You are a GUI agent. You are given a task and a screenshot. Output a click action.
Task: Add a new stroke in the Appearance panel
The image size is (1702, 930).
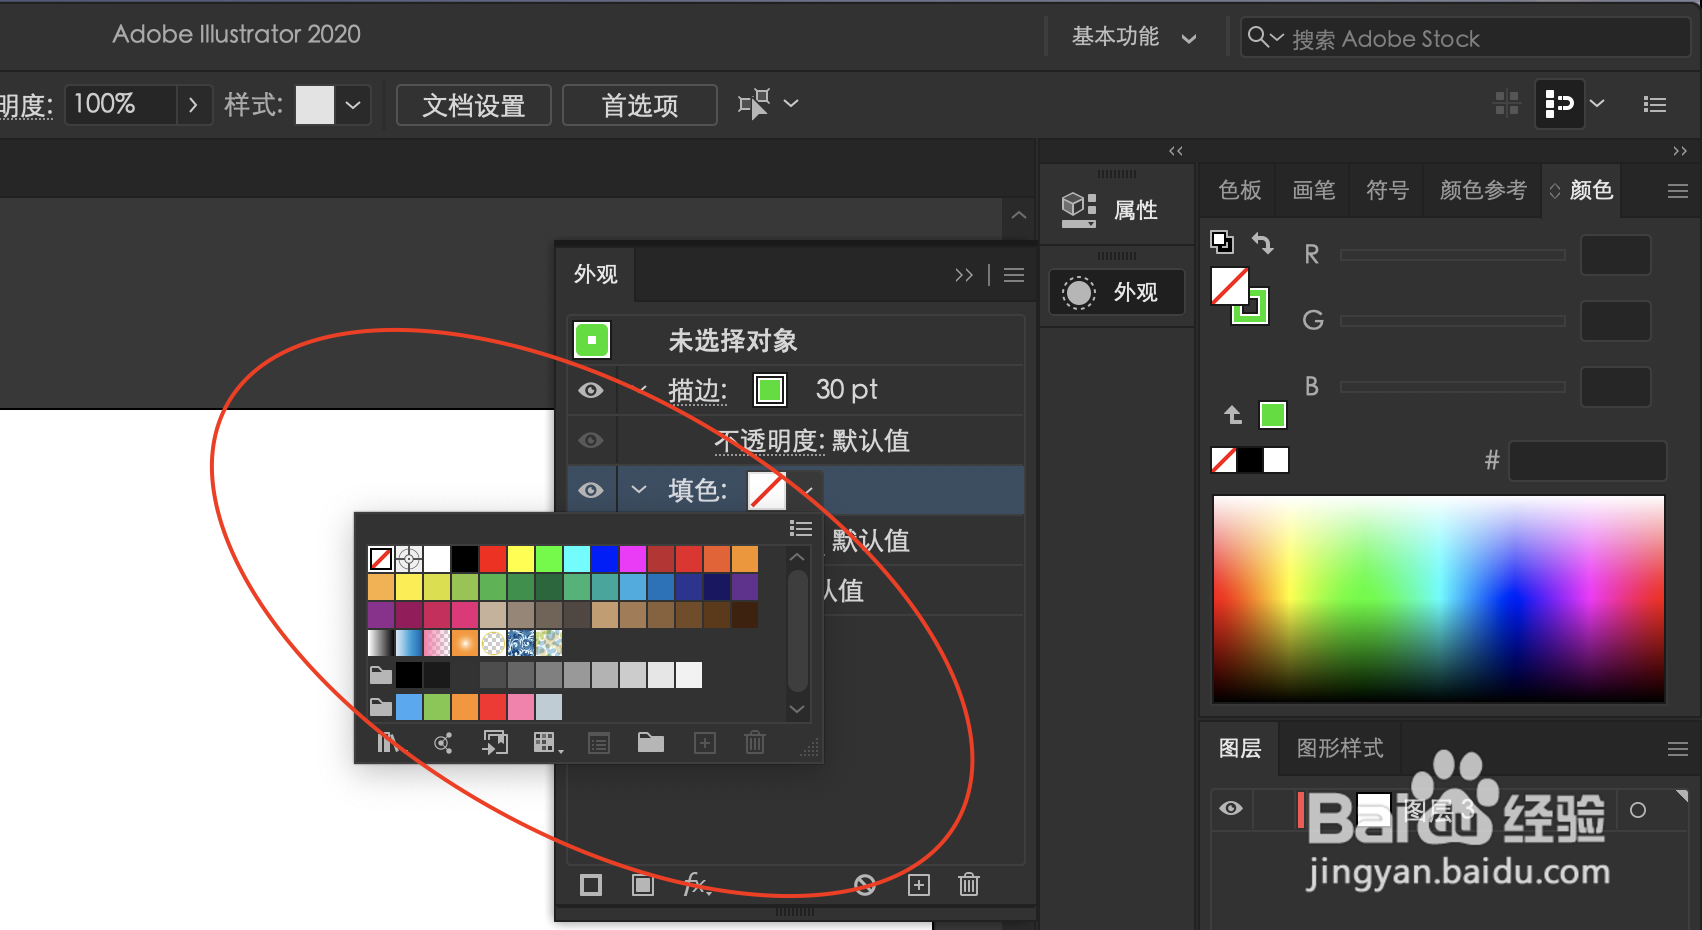click(591, 885)
